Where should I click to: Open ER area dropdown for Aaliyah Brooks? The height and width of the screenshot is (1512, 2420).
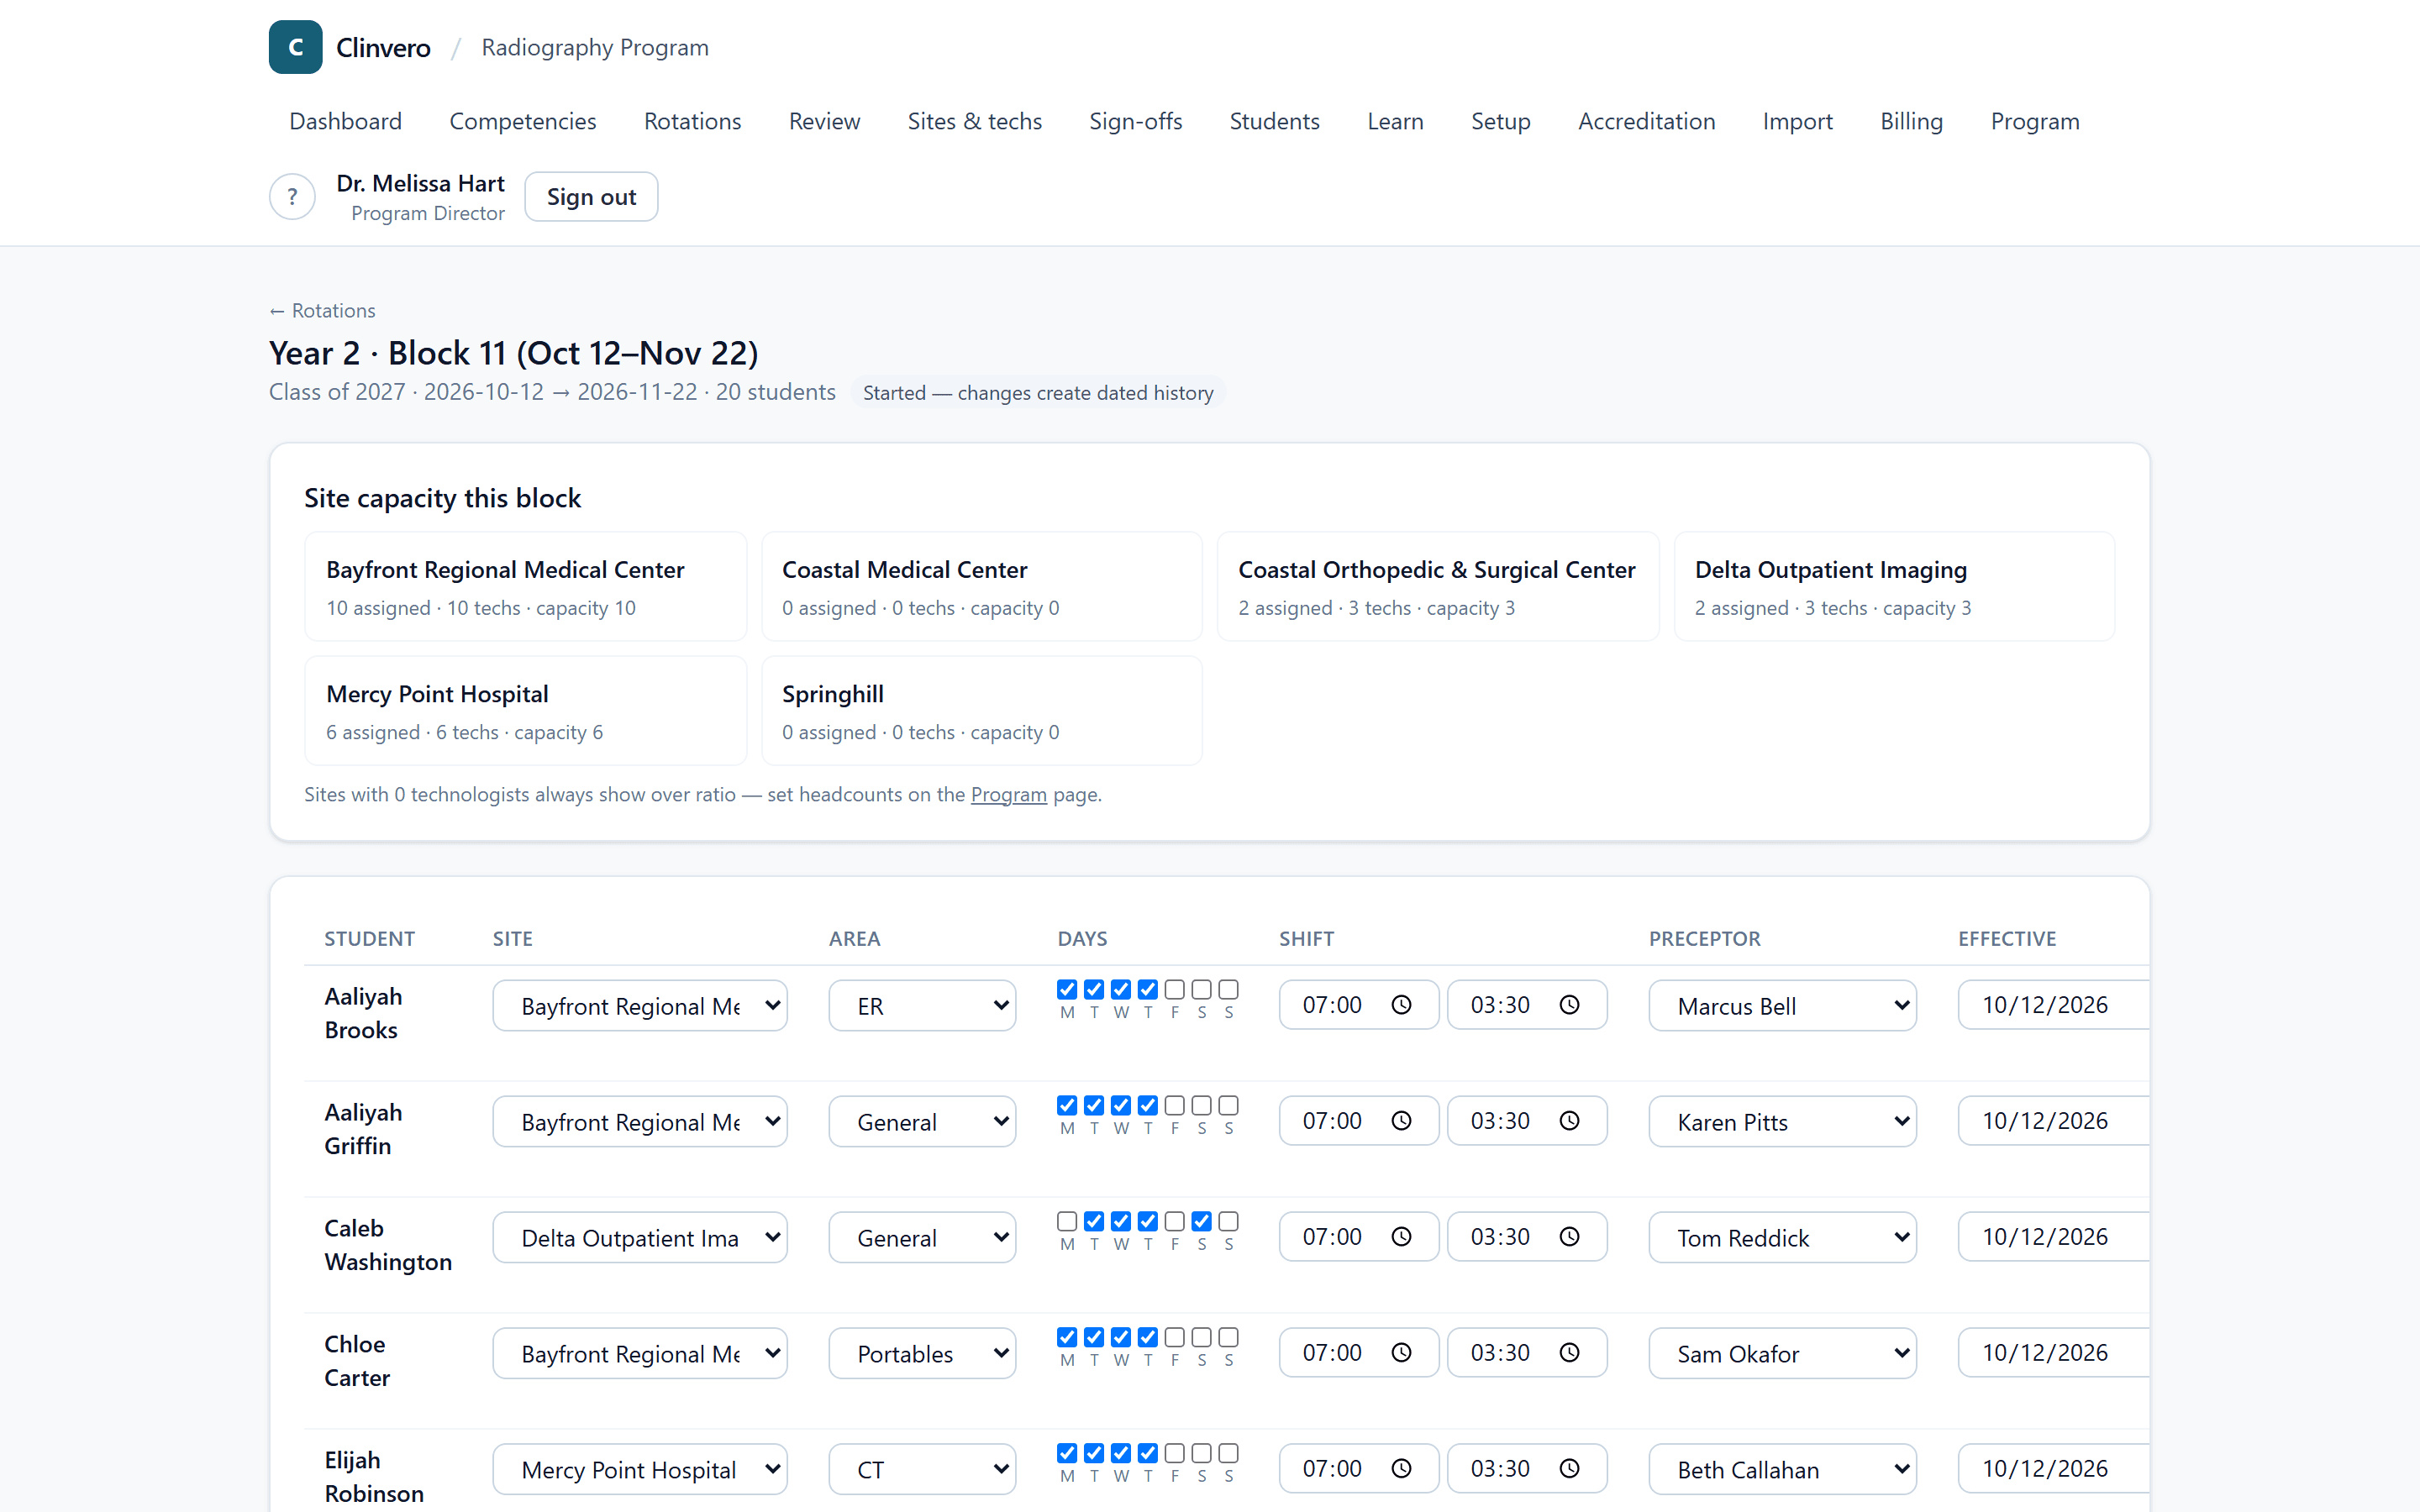922,1005
